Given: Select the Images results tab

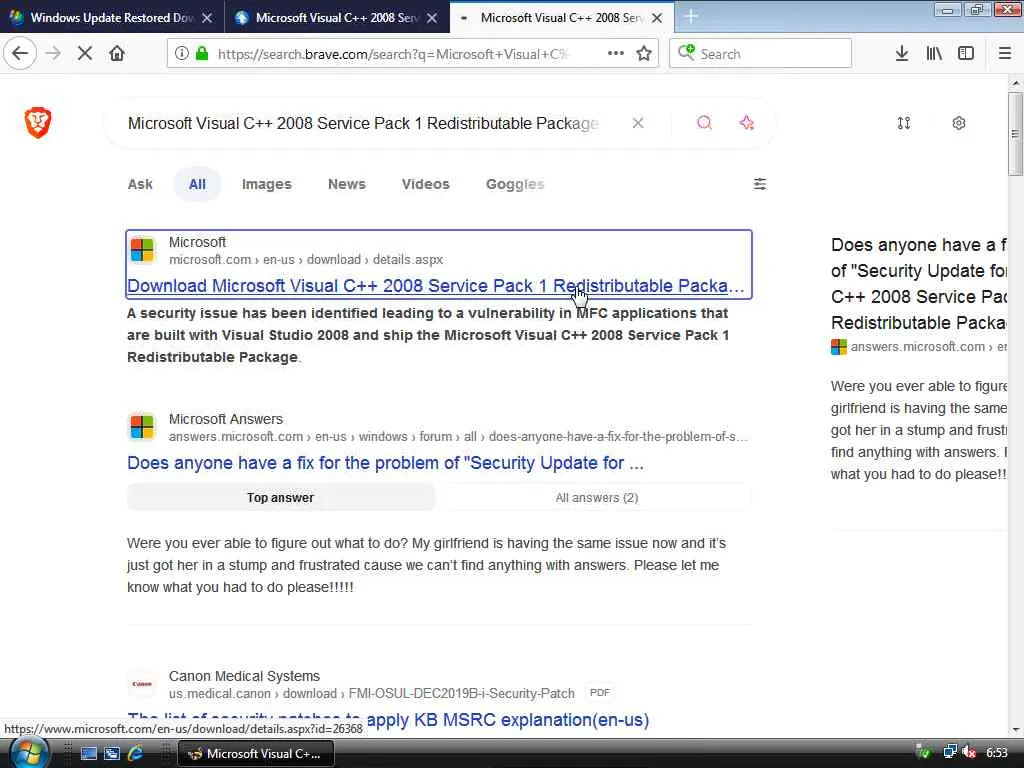Looking at the screenshot, I should pyautogui.click(x=266, y=184).
